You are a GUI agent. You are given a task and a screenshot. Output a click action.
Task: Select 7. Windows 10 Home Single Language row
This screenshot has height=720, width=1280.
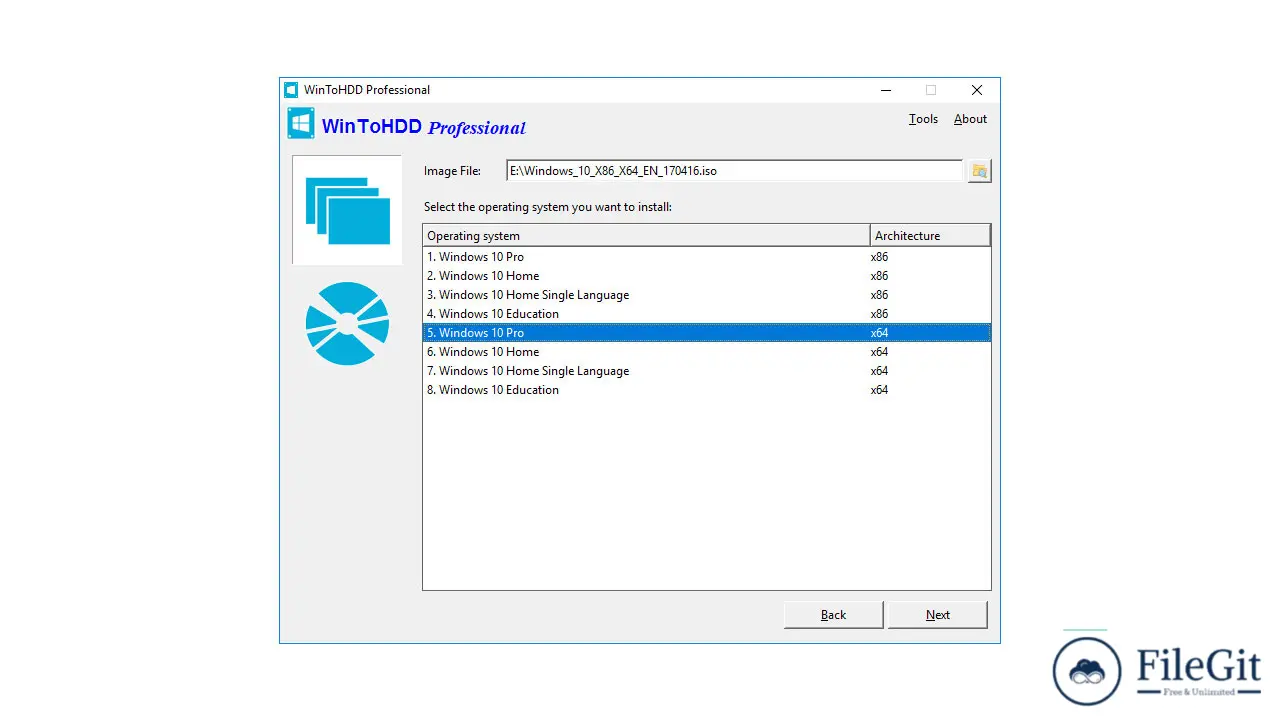pyautogui.click(x=707, y=371)
